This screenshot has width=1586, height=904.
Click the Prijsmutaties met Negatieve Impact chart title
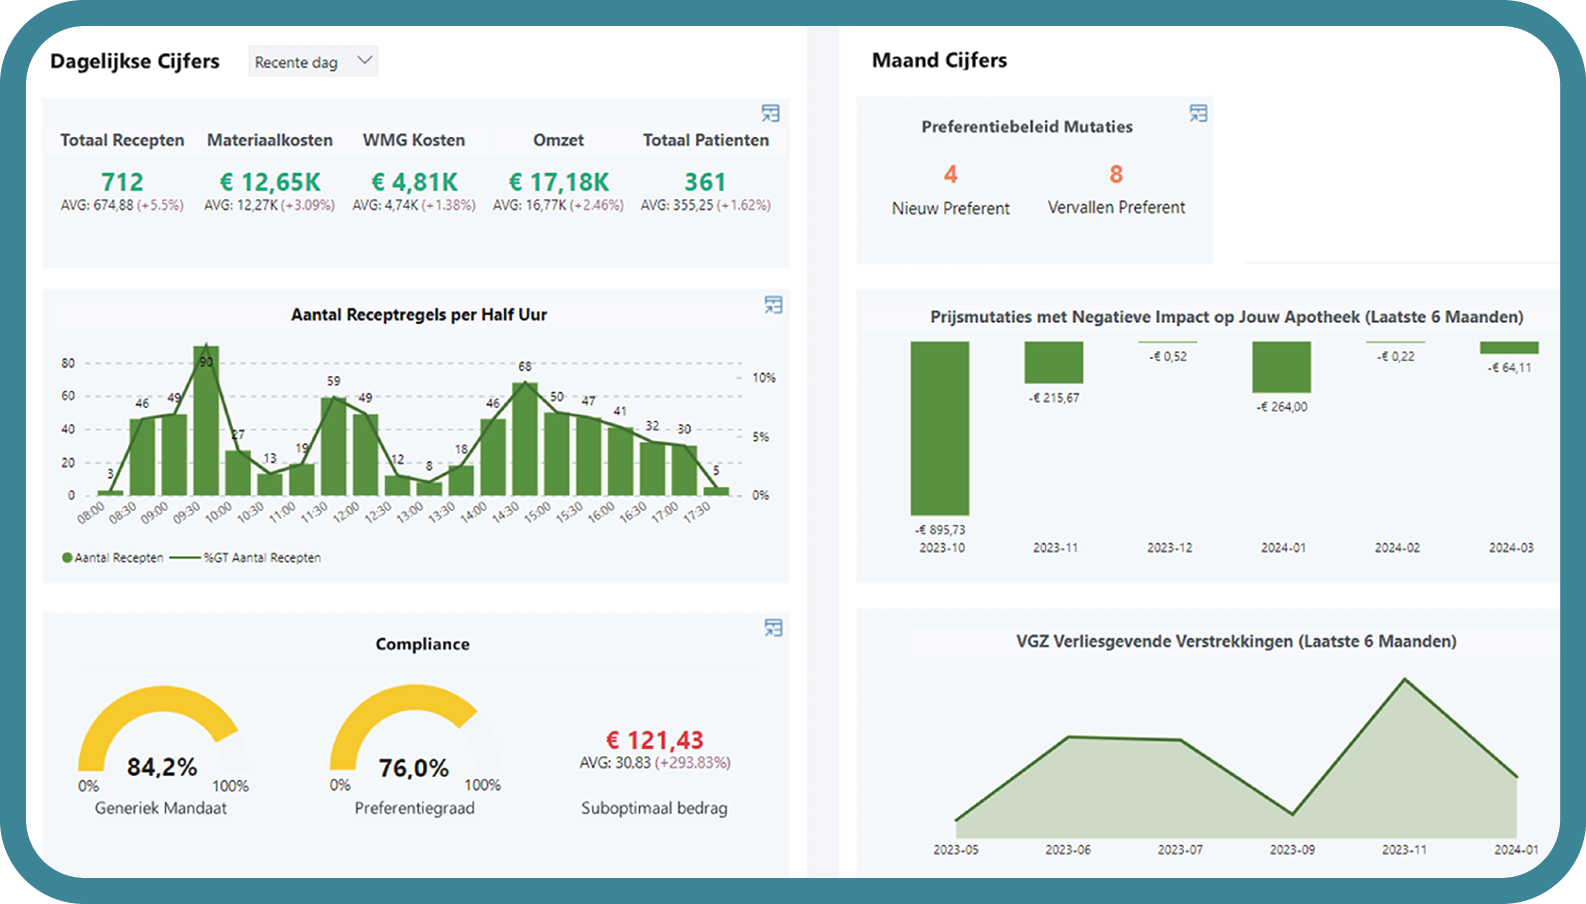pos(1227,317)
